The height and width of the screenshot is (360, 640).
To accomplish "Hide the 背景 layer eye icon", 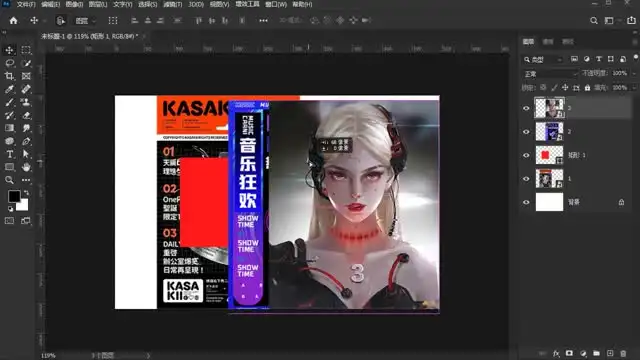I will click(526, 202).
